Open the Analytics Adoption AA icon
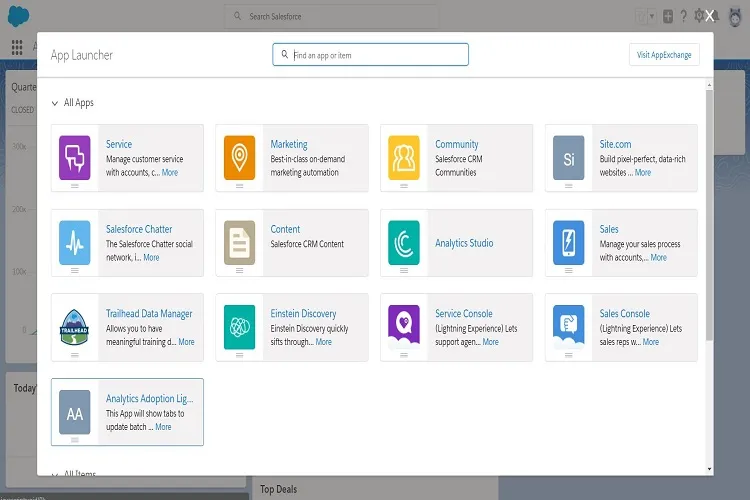This screenshot has width=750, height=500. (x=75, y=412)
